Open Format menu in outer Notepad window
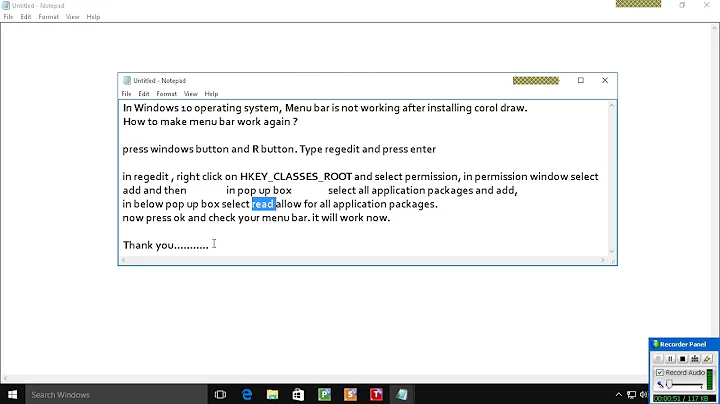The width and height of the screenshot is (720, 404). pos(48,17)
